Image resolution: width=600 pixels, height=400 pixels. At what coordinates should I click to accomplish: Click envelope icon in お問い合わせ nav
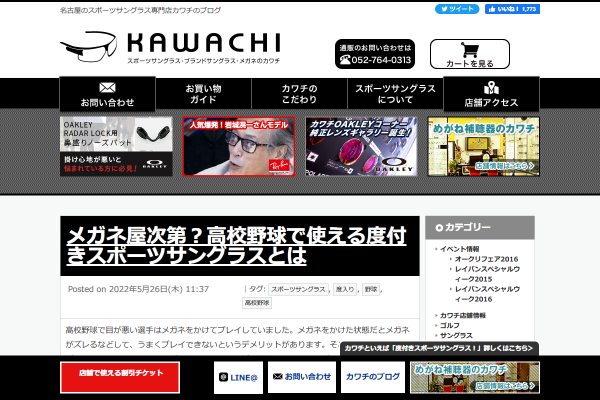point(107,88)
